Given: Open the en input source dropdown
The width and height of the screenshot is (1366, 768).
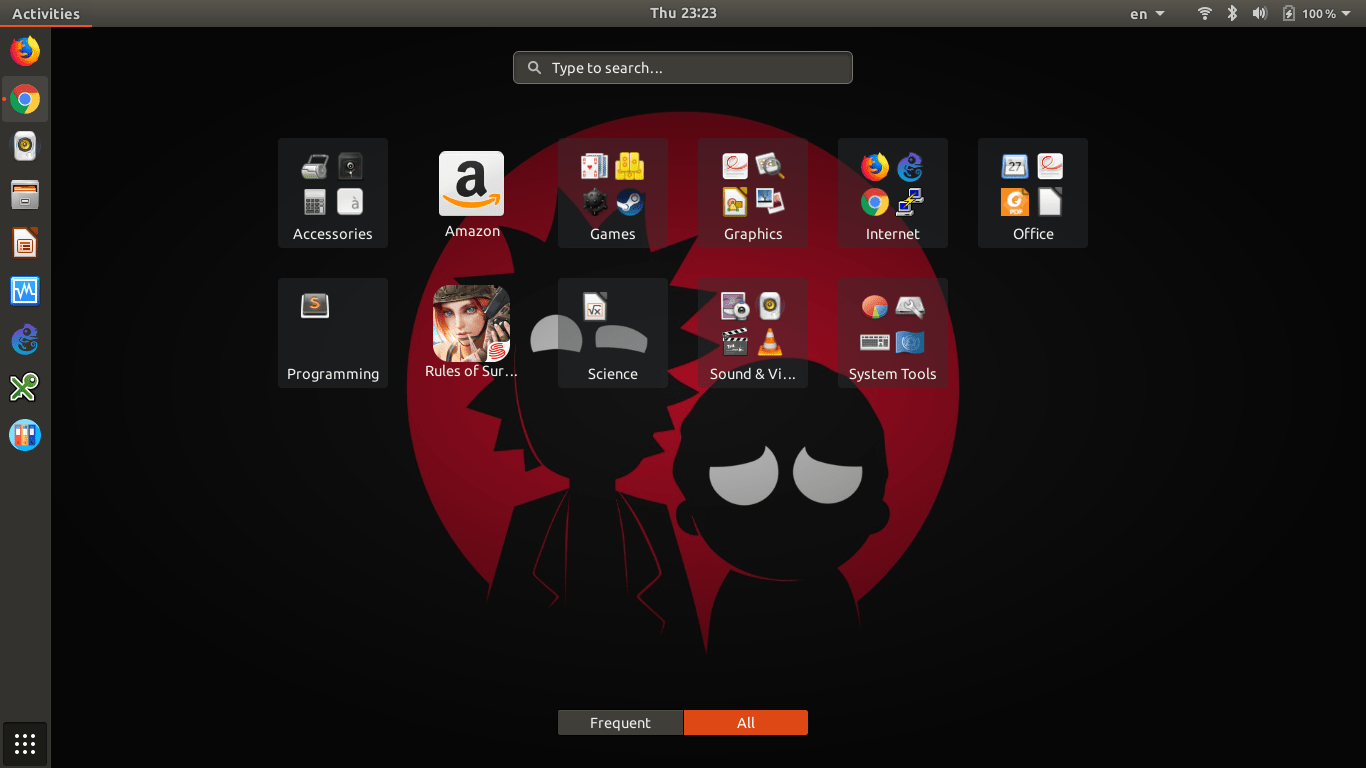Looking at the screenshot, I should [x=1147, y=13].
